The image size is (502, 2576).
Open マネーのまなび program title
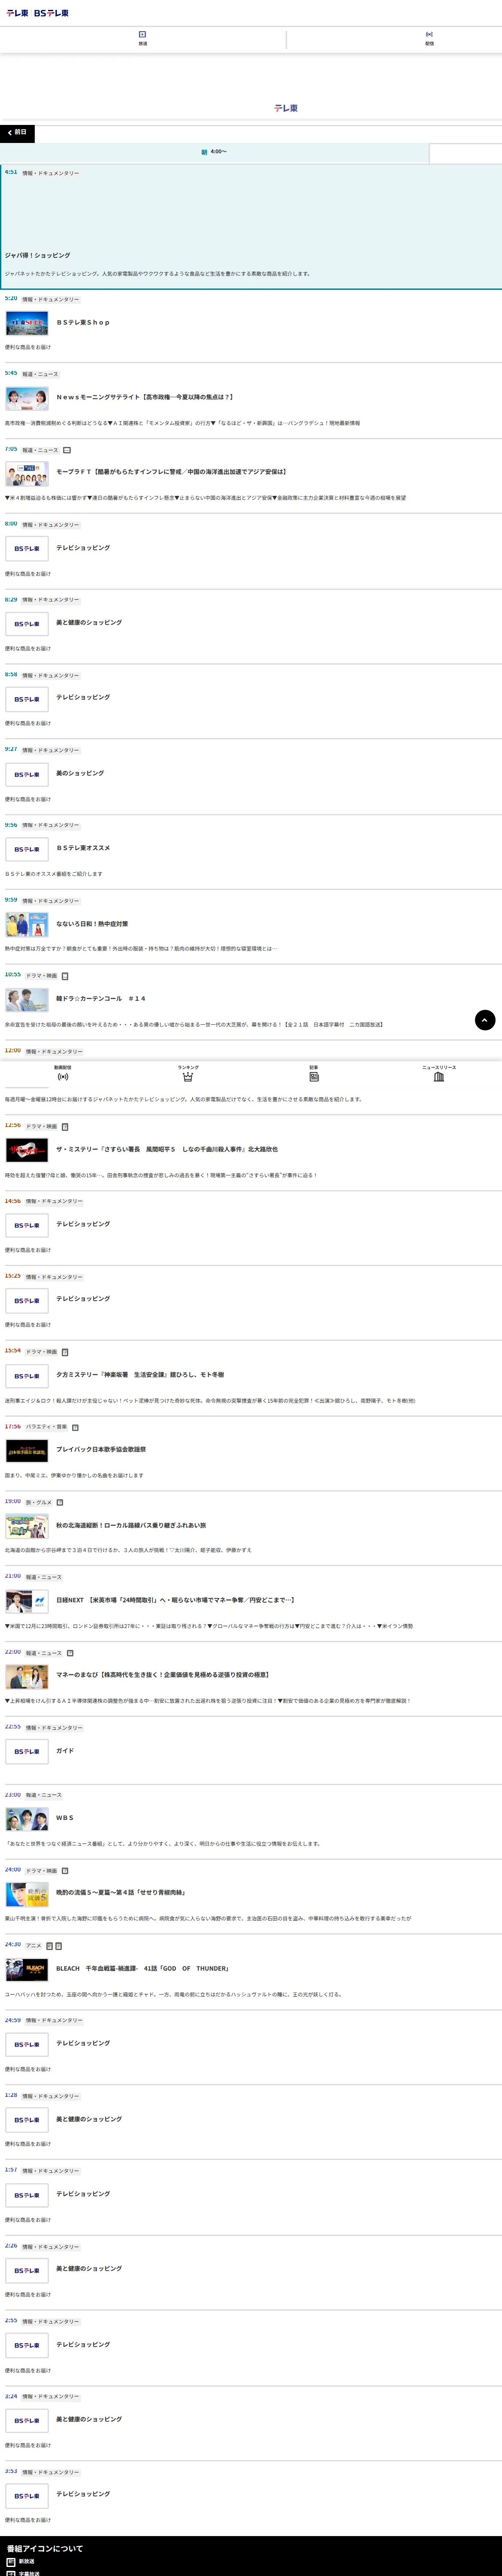click(x=162, y=1675)
